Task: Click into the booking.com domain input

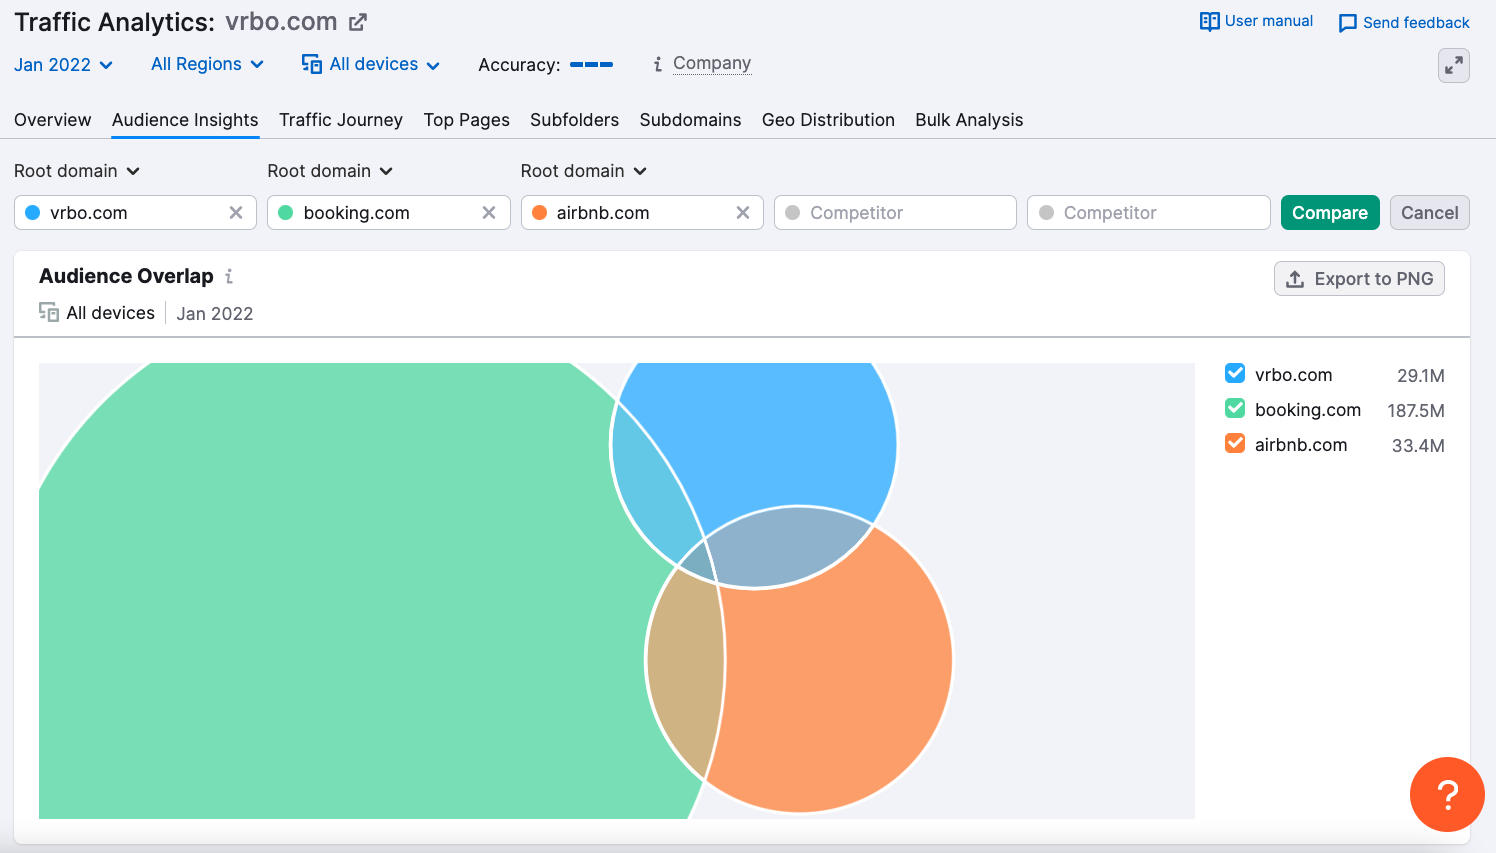Action: (x=389, y=213)
